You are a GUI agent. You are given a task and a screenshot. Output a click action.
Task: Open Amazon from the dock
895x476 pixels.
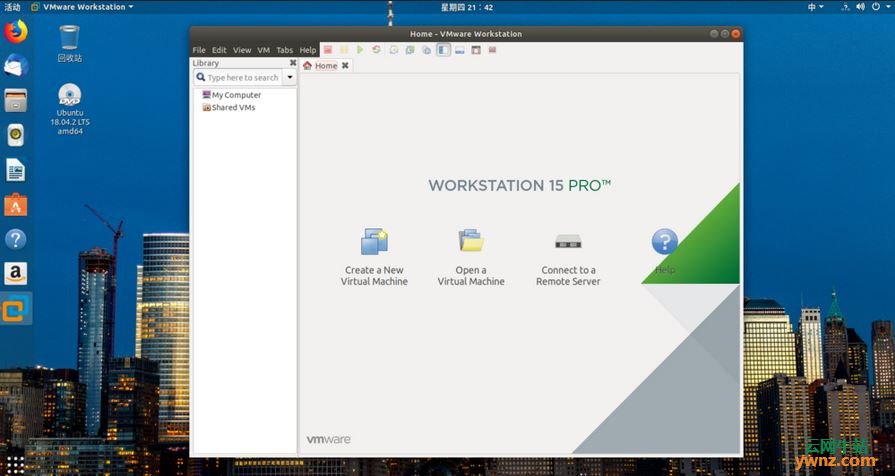[x=16, y=274]
